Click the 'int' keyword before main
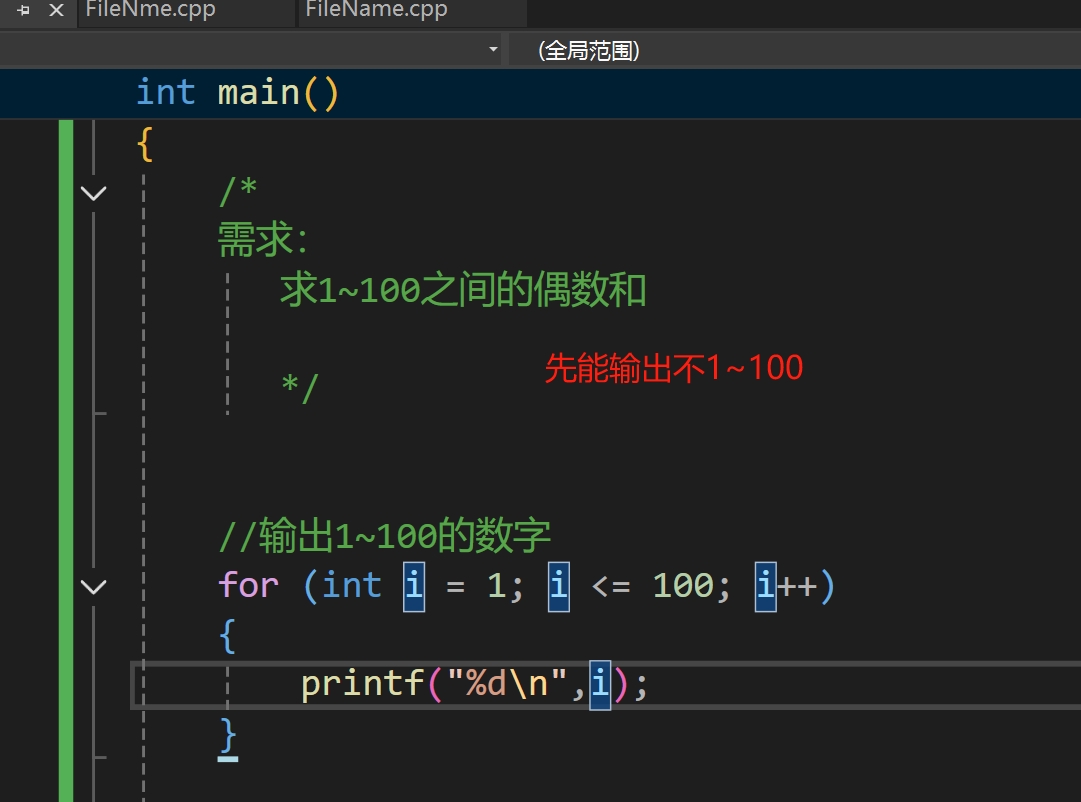The image size is (1081, 802). (165, 92)
